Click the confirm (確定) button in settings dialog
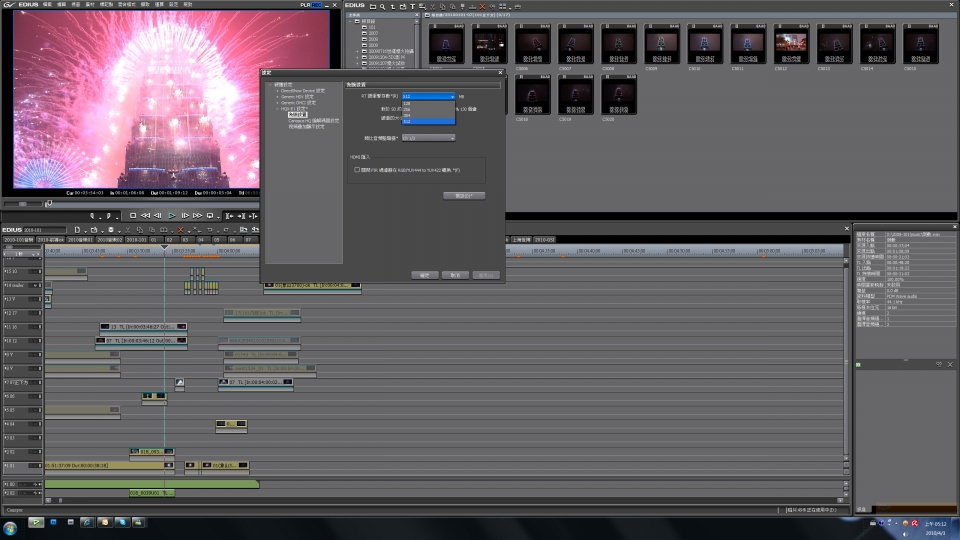This screenshot has height=540, width=960. [x=423, y=274]
